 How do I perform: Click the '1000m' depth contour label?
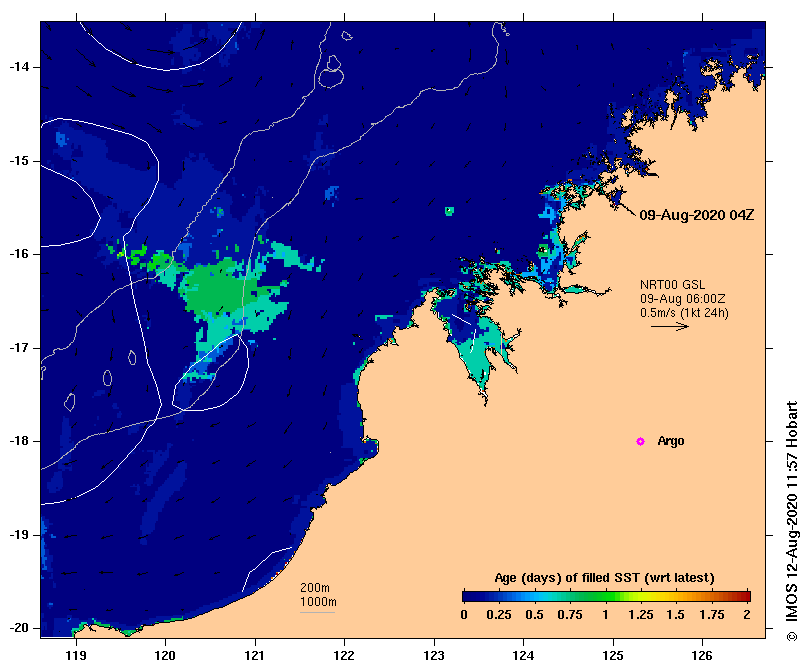(318, 602)
